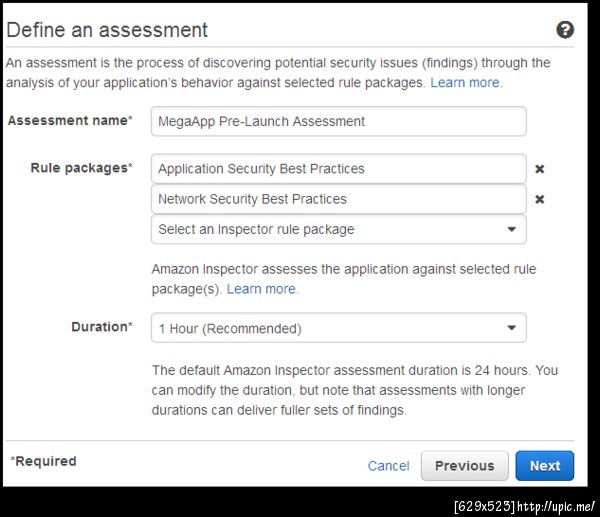Select the Application Security Best Practices field

click(x=338, y=169)
